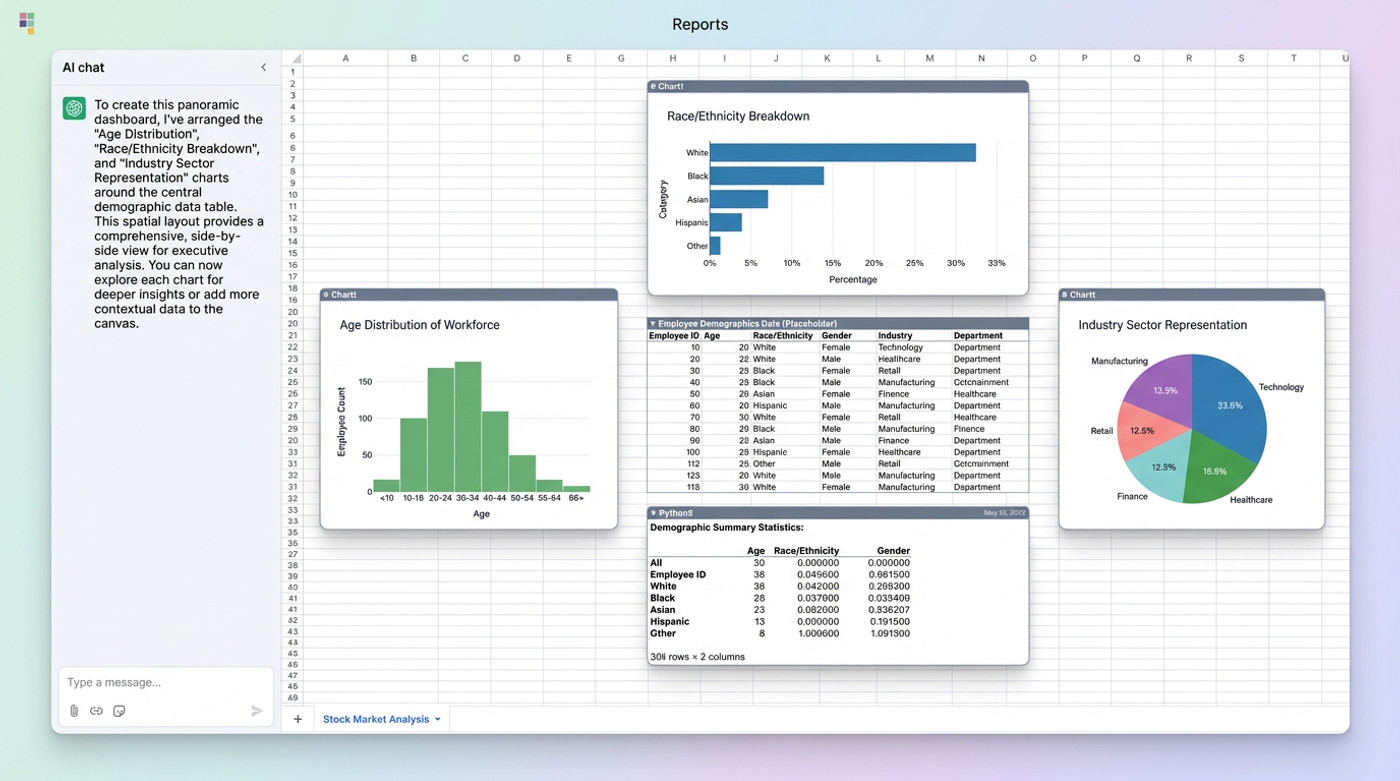Click the Race/Ethnicity column header in the table
Image resolution: width=1400 pixels, height=781 pixels.
(783, 336)
